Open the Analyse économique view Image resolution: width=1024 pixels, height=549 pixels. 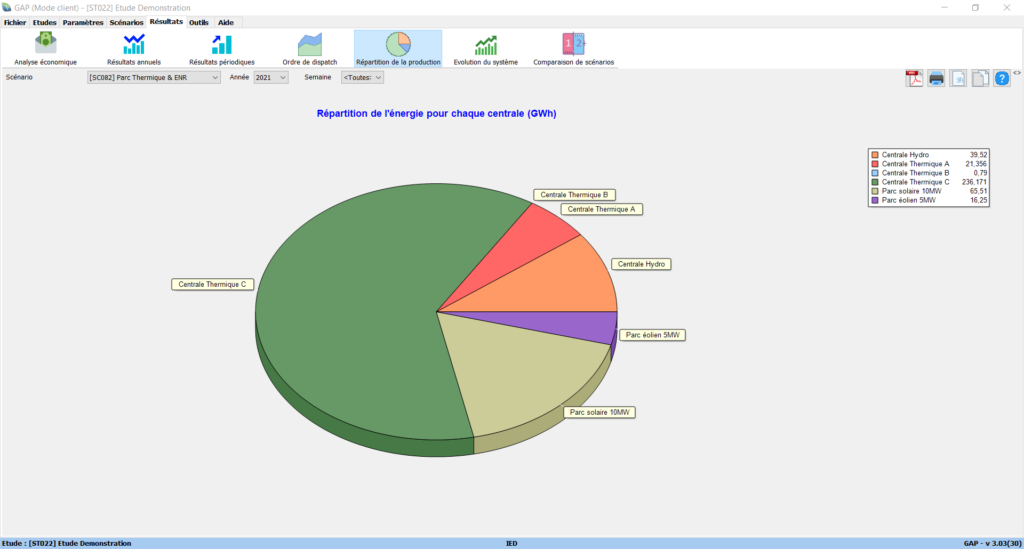(45, 47)
